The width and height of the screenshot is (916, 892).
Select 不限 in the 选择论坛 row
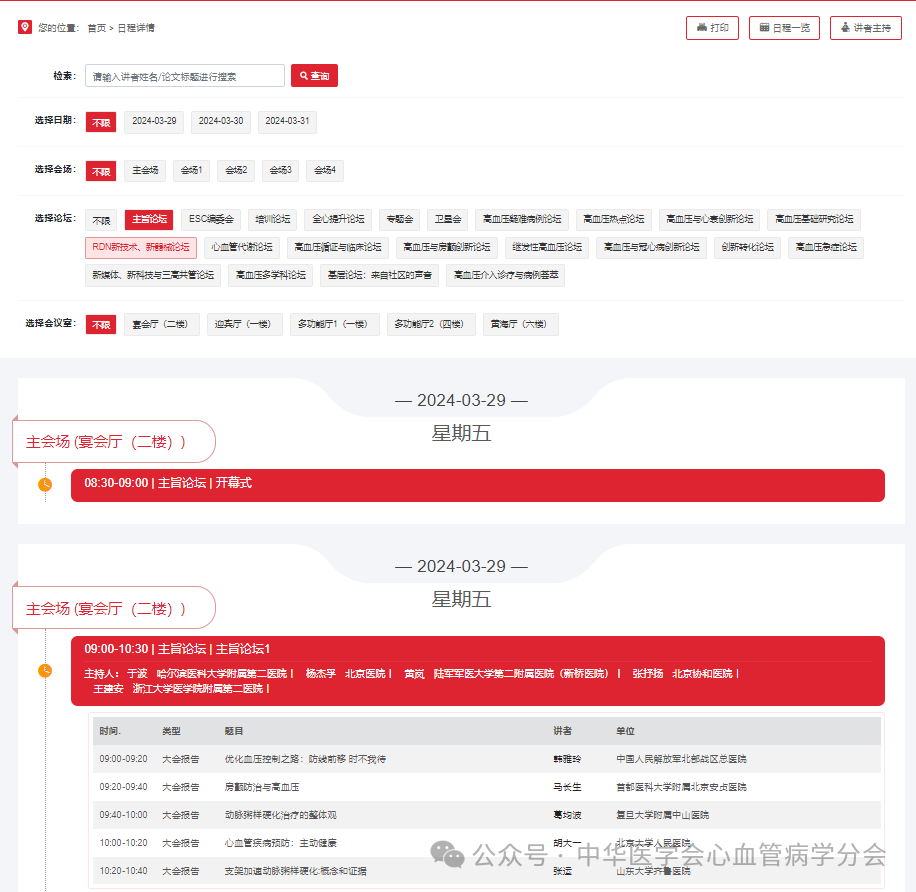coord(101,220)
